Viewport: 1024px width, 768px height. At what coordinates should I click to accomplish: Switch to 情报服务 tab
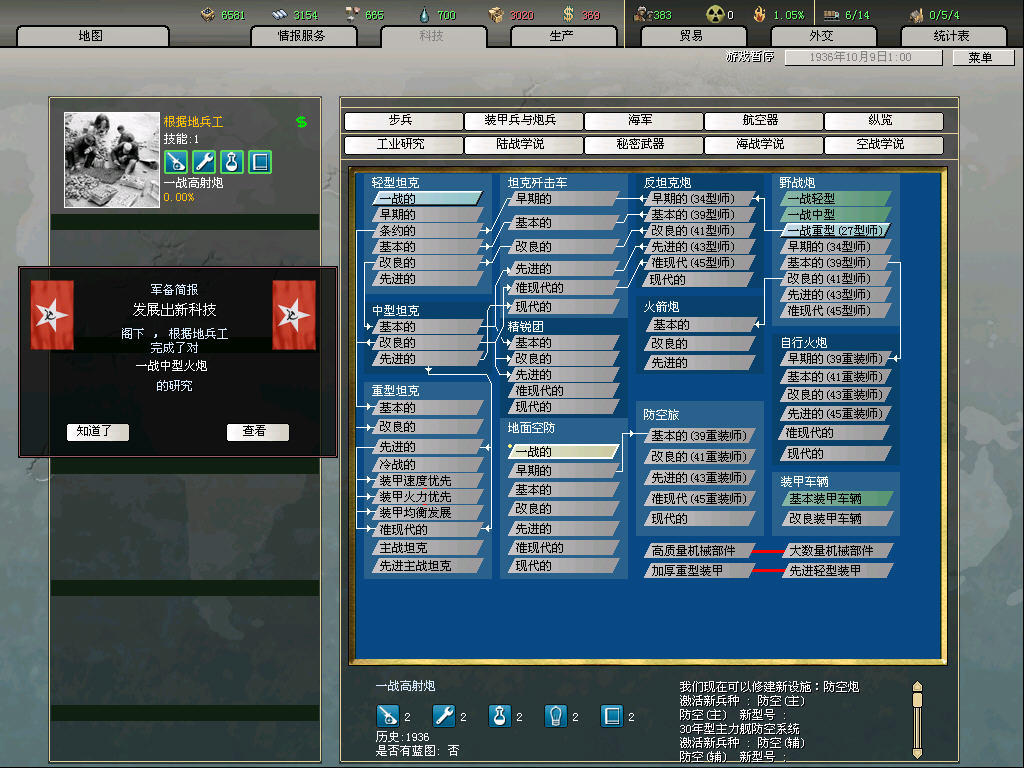pos(303,36)
